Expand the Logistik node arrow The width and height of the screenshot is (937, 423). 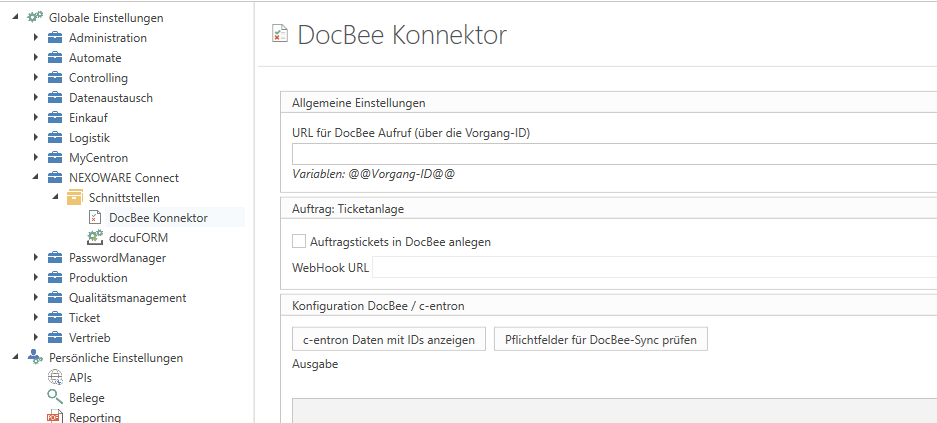(x=36, y=138)
